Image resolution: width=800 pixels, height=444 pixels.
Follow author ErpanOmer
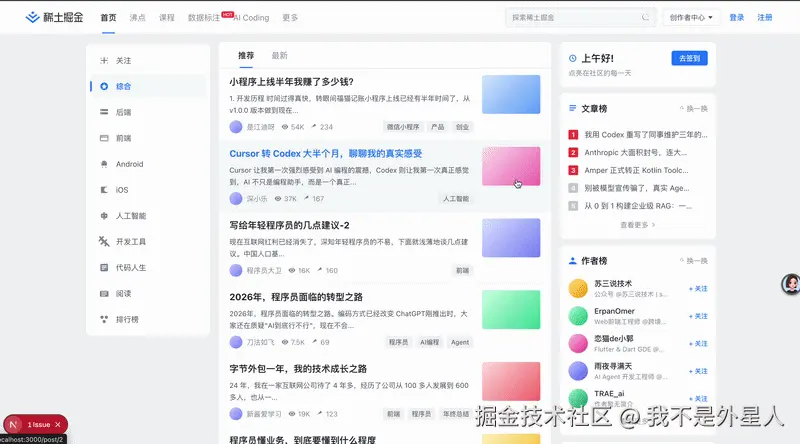coord(698,316)
